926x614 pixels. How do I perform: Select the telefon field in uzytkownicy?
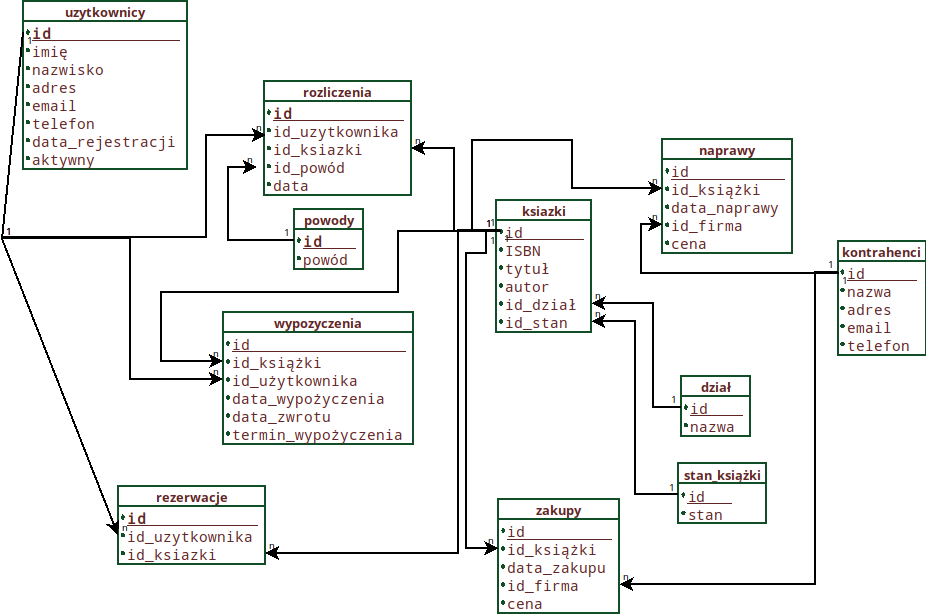[x=63, y=124]
